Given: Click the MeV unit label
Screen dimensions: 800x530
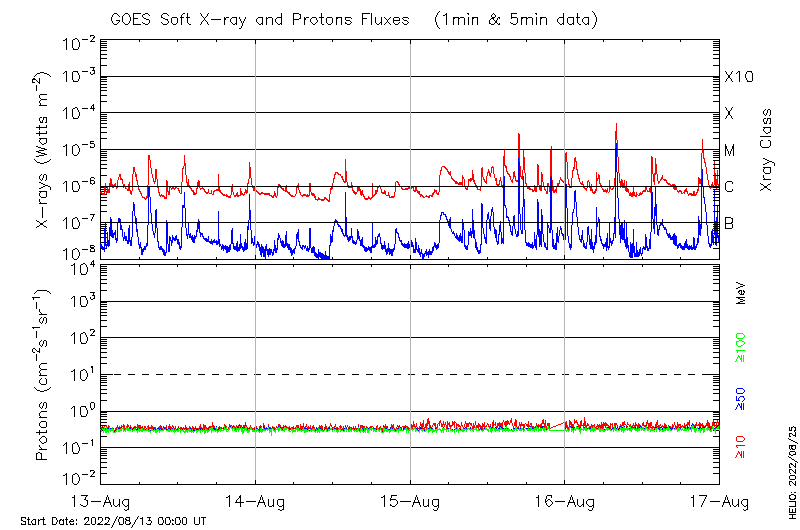Looking at the screenshot, I should [741, 293].
